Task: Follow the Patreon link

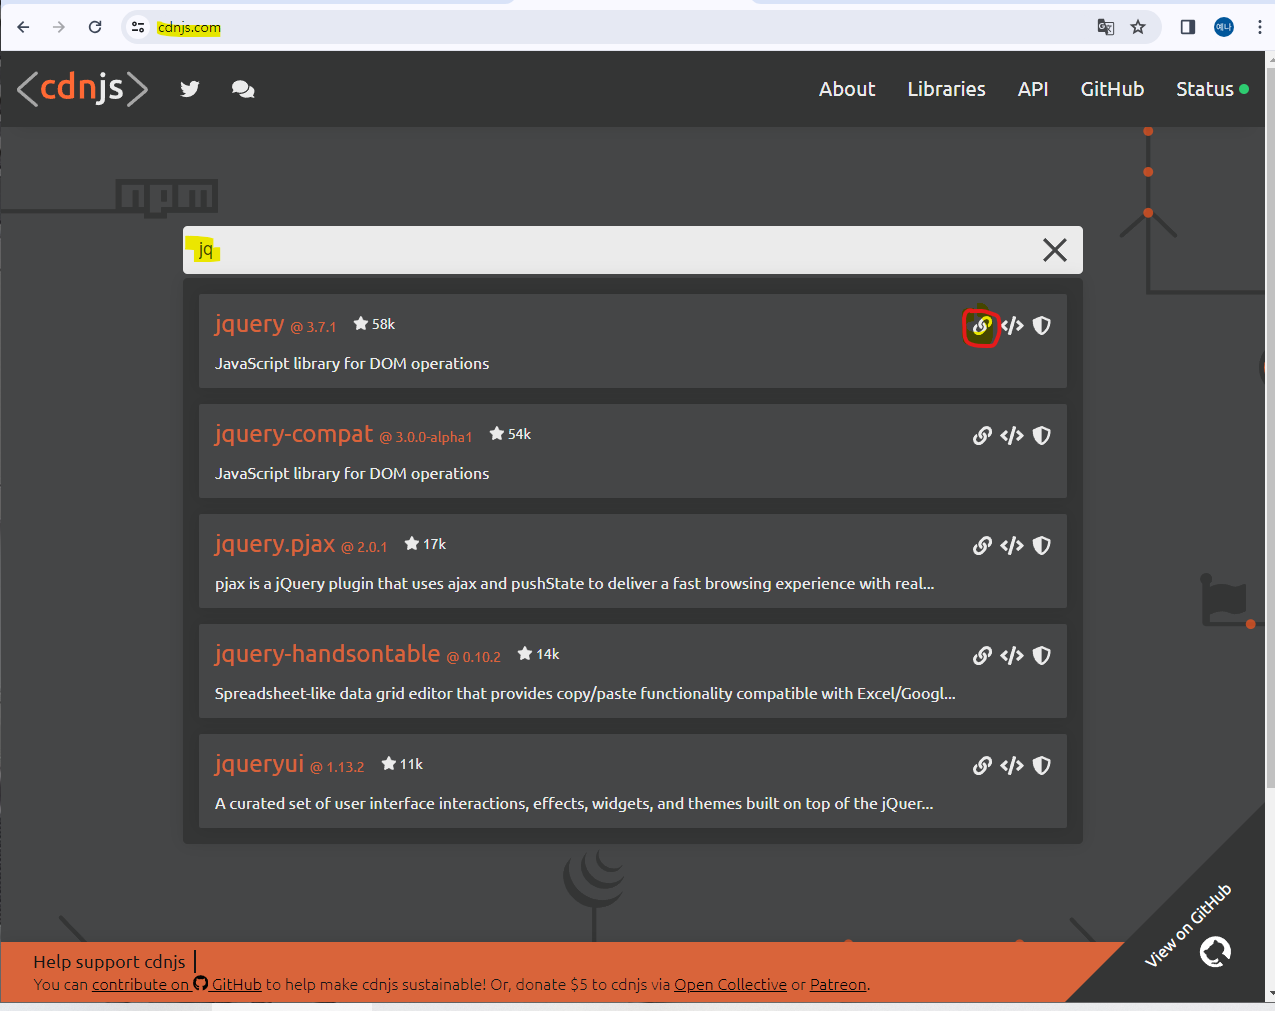Action: pos(838,984)
